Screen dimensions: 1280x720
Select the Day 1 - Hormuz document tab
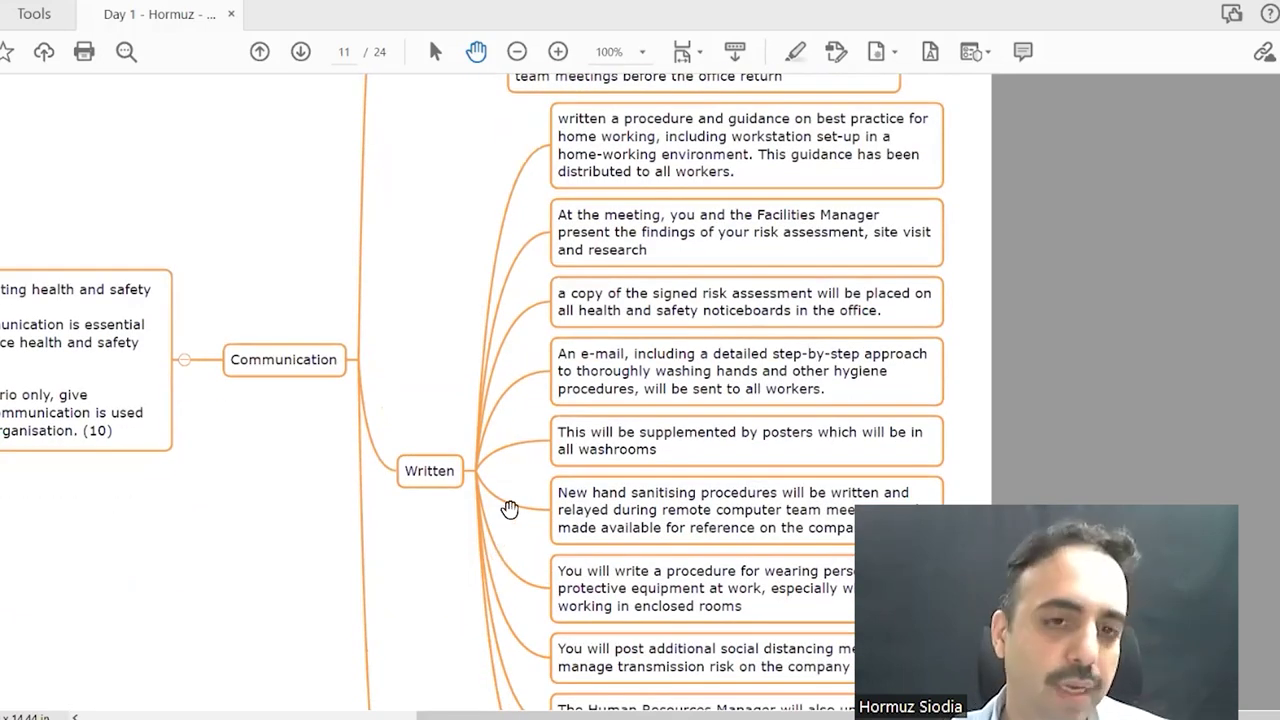click(160, 14)
